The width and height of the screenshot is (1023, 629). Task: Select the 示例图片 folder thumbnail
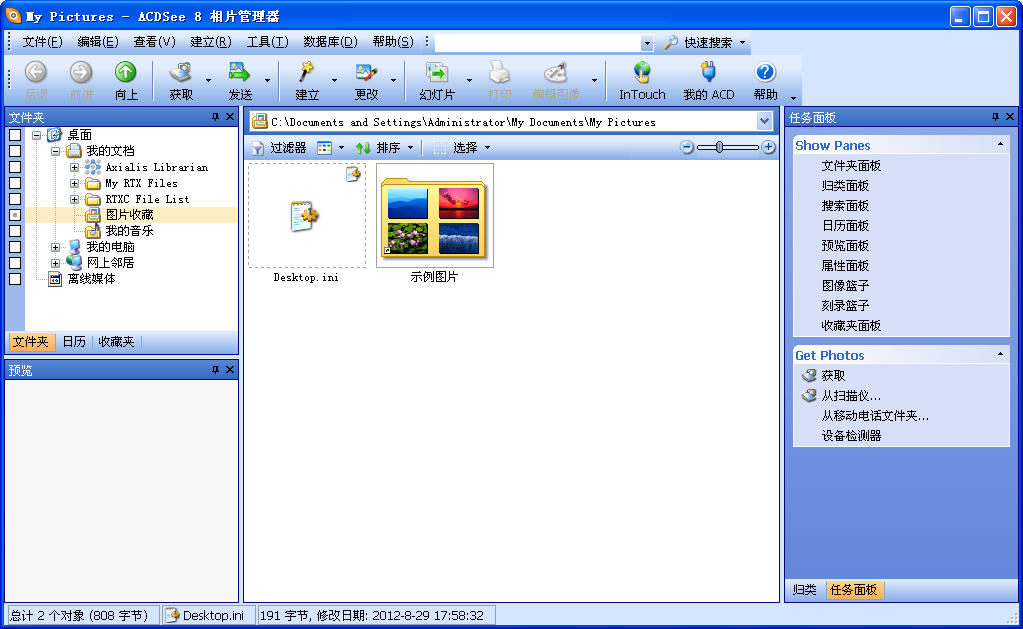pos(435,216)
